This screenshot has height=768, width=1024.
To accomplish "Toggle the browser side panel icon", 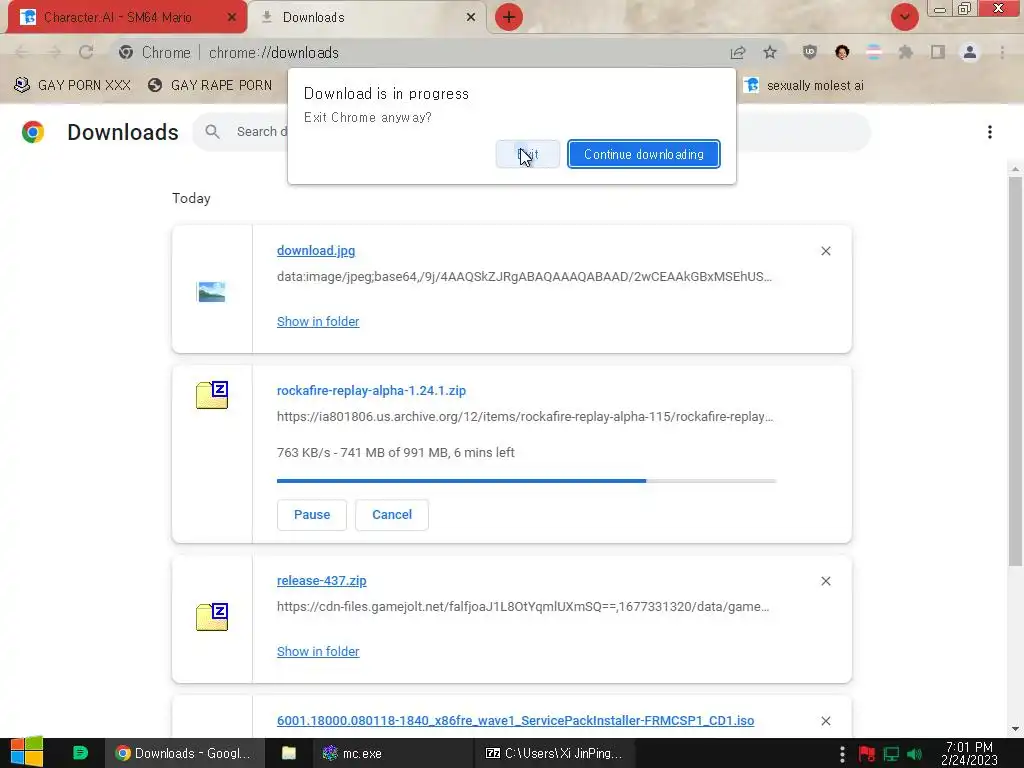I will (x=938, y=52).
